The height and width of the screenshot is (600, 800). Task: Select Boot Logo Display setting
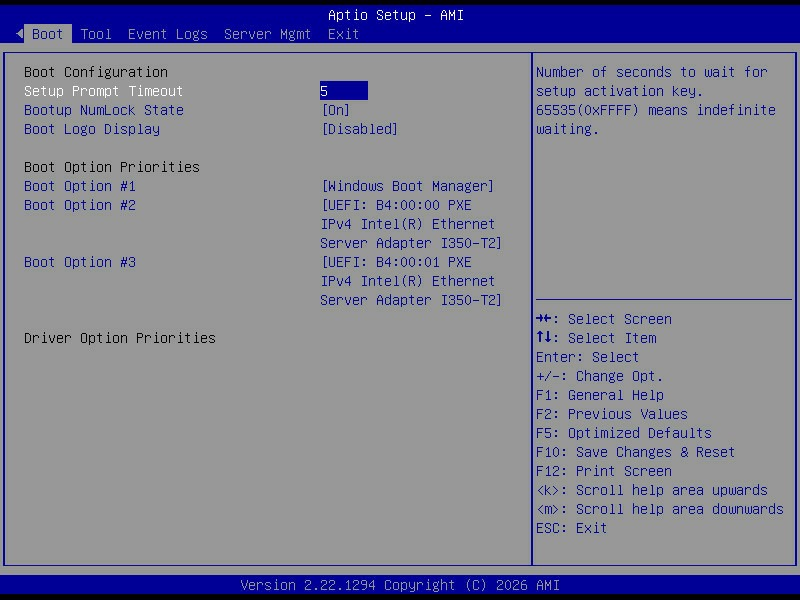(92, 129)
